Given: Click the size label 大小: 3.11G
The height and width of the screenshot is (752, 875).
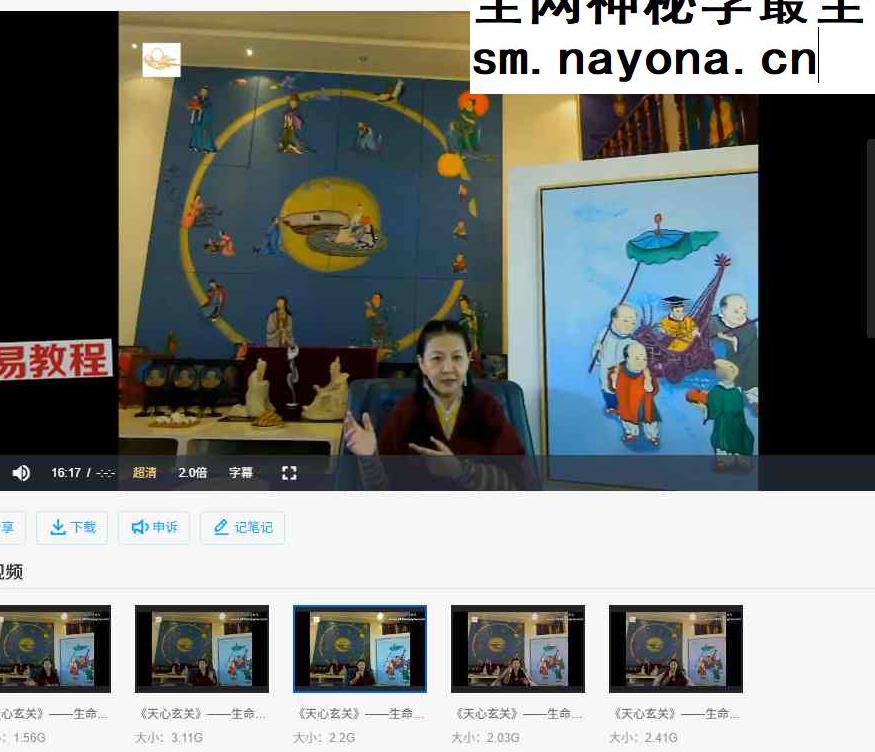Looking at the screenshot, I should [169, 737].
